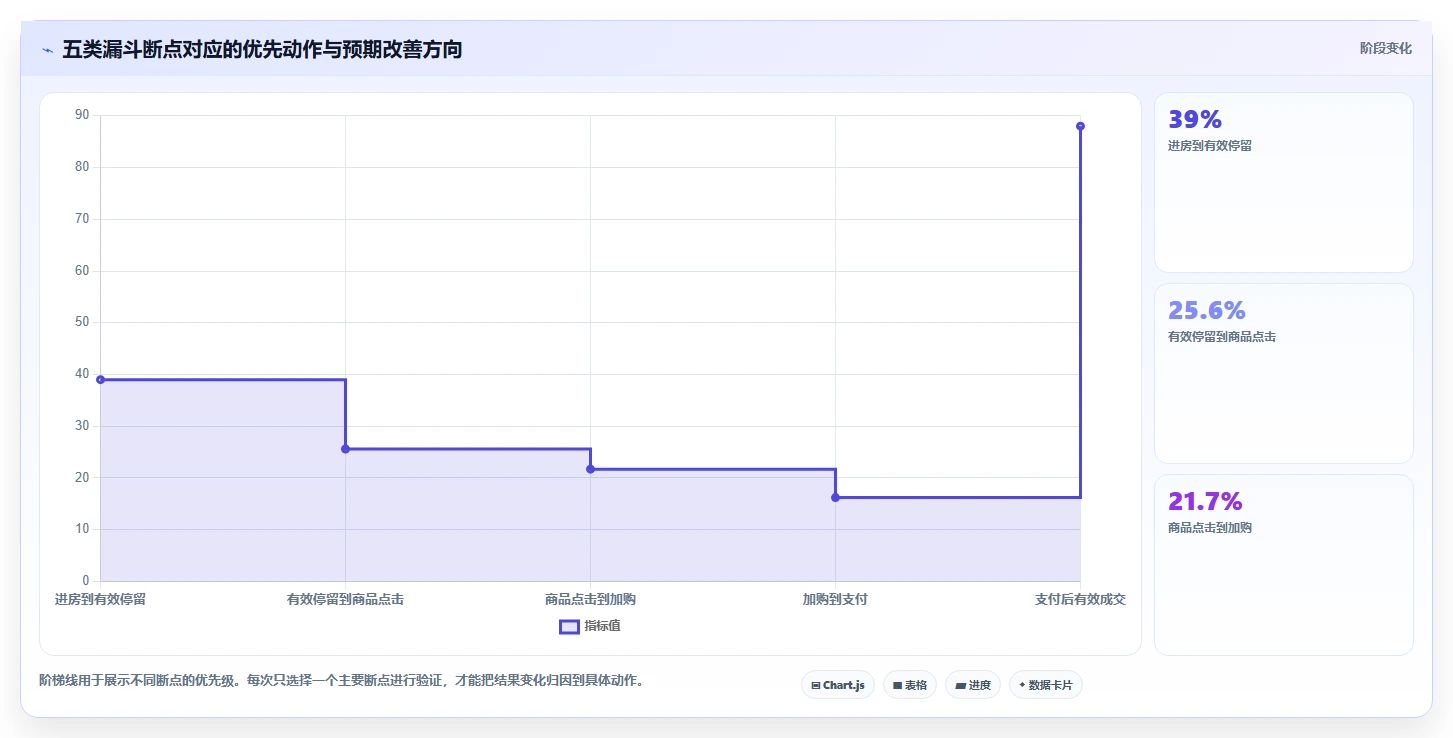
Task: Click the 90 y-axis tick label
Action: pos(82,115)
